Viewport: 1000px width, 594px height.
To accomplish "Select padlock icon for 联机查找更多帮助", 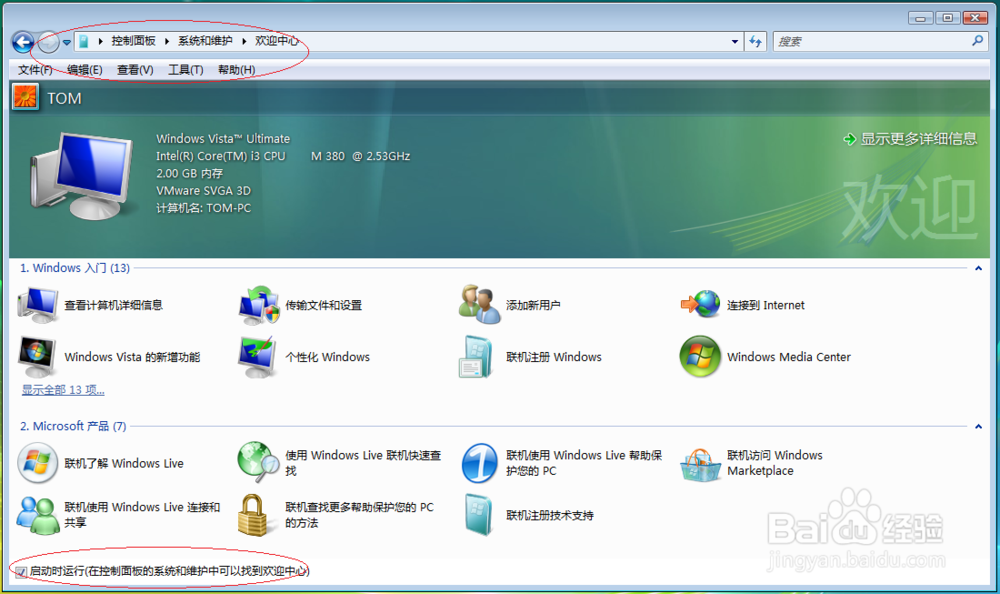I will (252, 515).
